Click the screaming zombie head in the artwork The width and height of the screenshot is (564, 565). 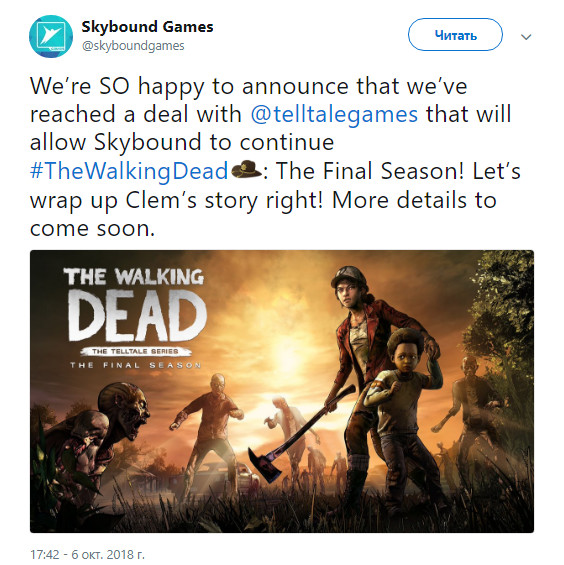(x=124, y=411)
